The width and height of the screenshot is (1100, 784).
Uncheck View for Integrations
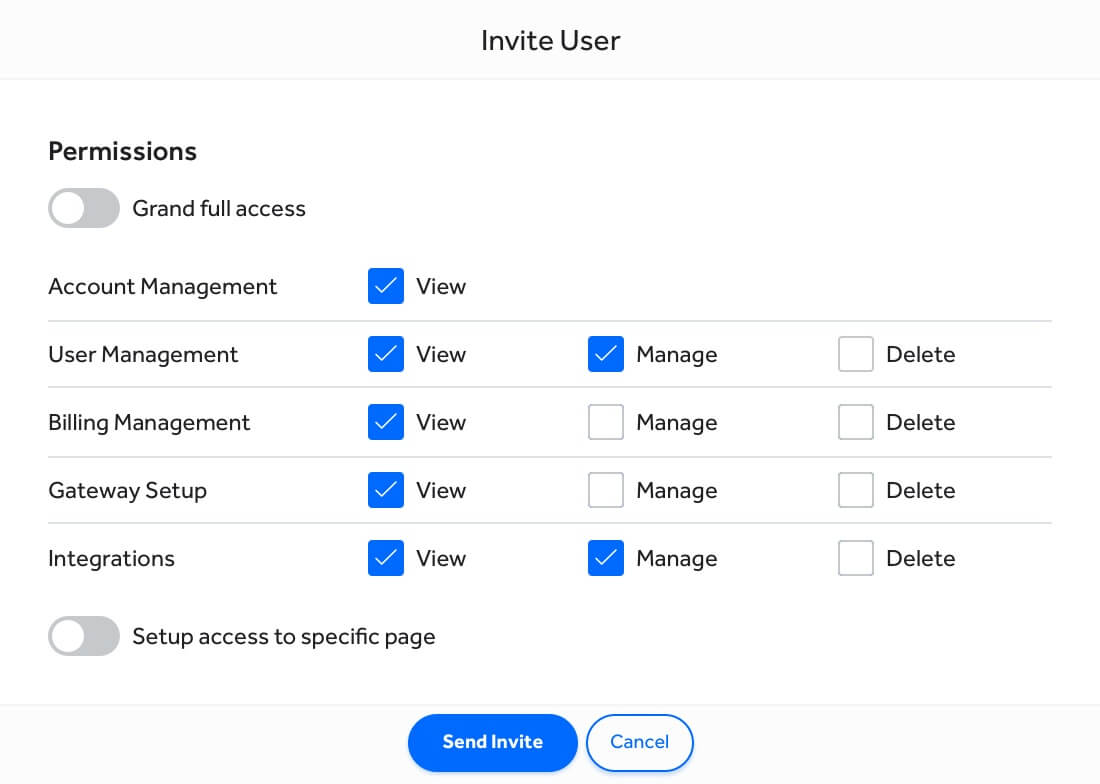click(385, 558)
